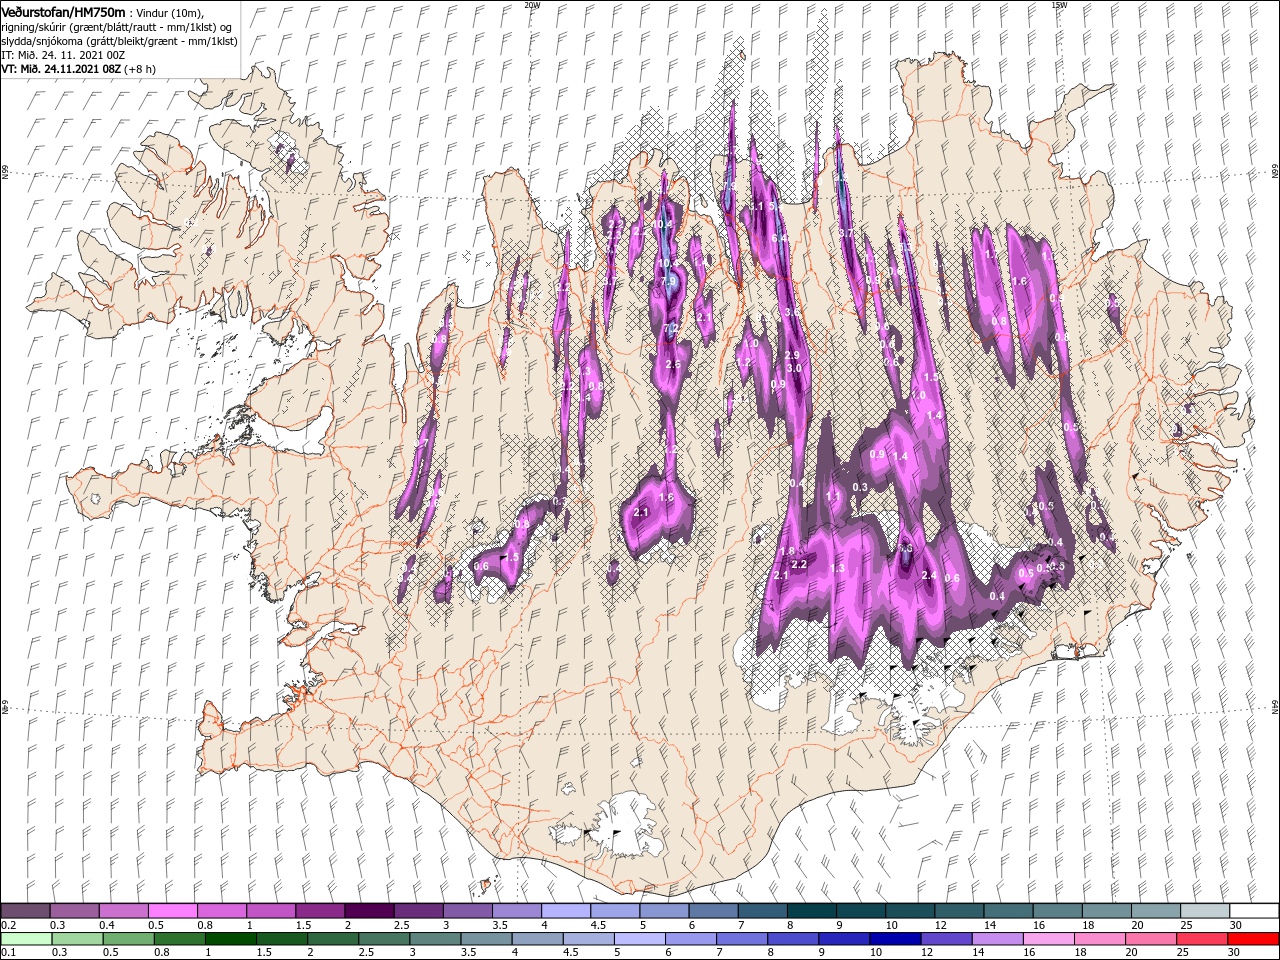1280x960 pixels.
Task: Click upper legend swatch starting at 0.2
Action: (x=26, y=910)
